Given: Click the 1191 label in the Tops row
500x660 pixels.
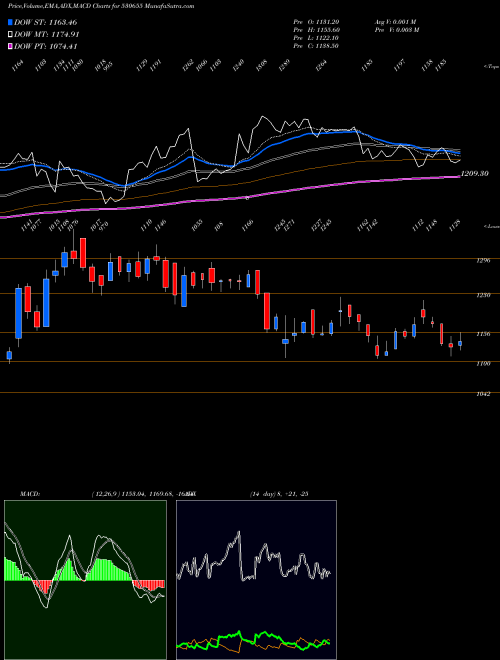Looking at the screenshot, I should coord(155,65).
